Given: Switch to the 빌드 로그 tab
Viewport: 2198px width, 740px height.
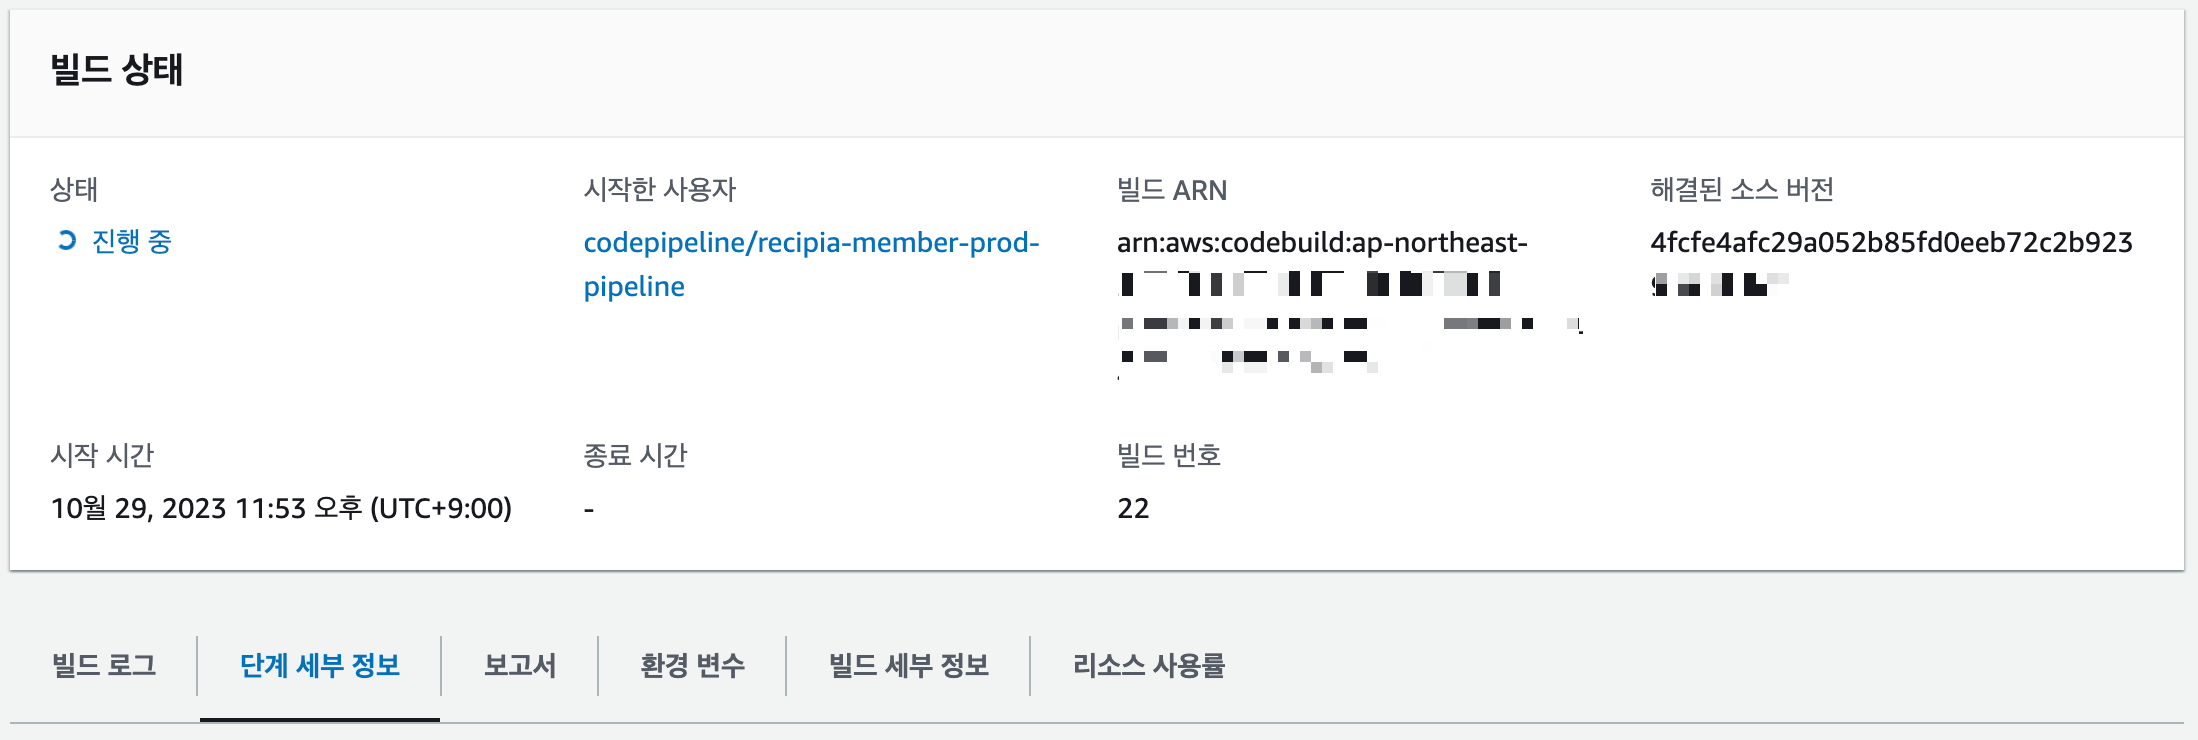Looking at the screenshot, I should tap(103, 666).
